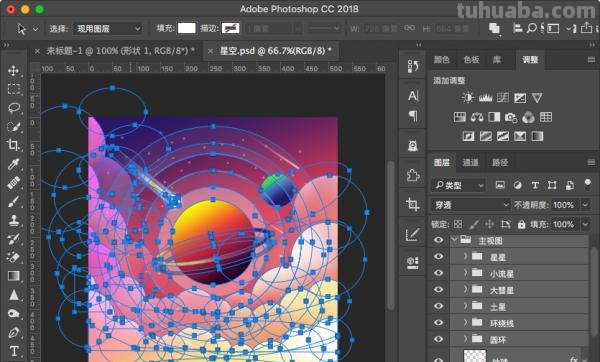Image resolution: width=600 pixels, height=362 pixels.
Task: Select the Lasso tool
Action: [14, 108]
